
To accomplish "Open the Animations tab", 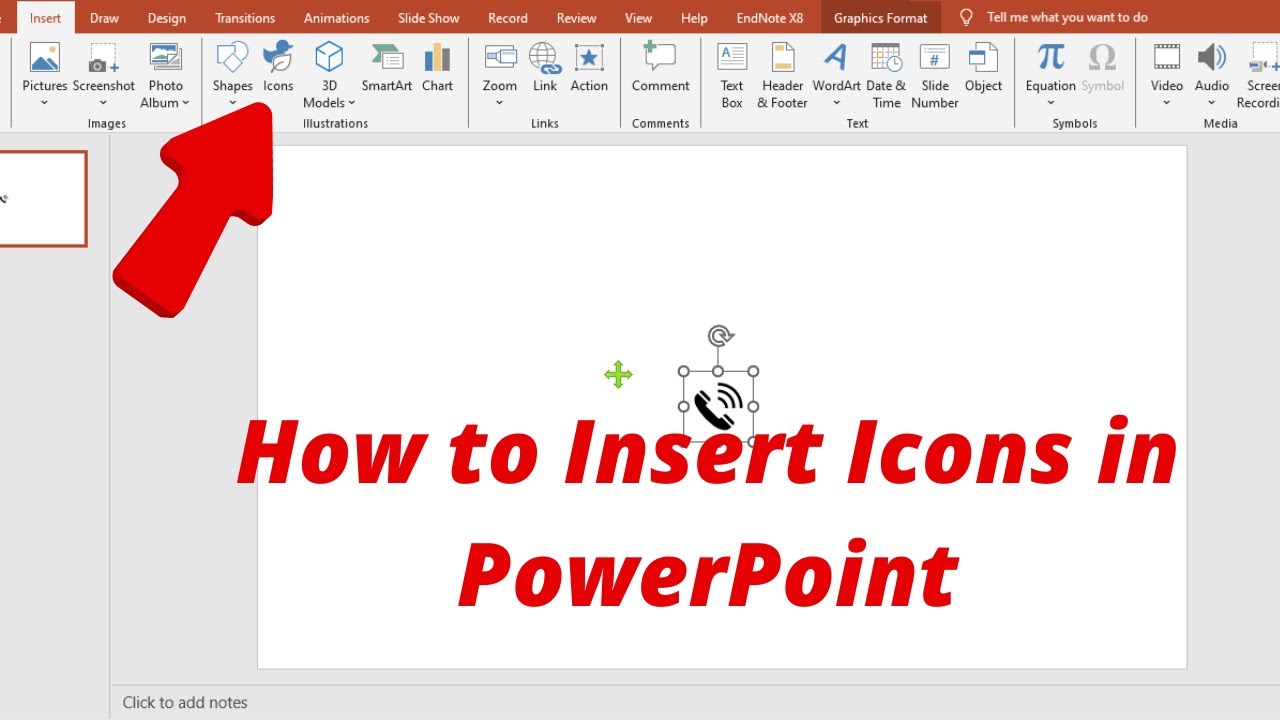I will click(x=336, y=18).
